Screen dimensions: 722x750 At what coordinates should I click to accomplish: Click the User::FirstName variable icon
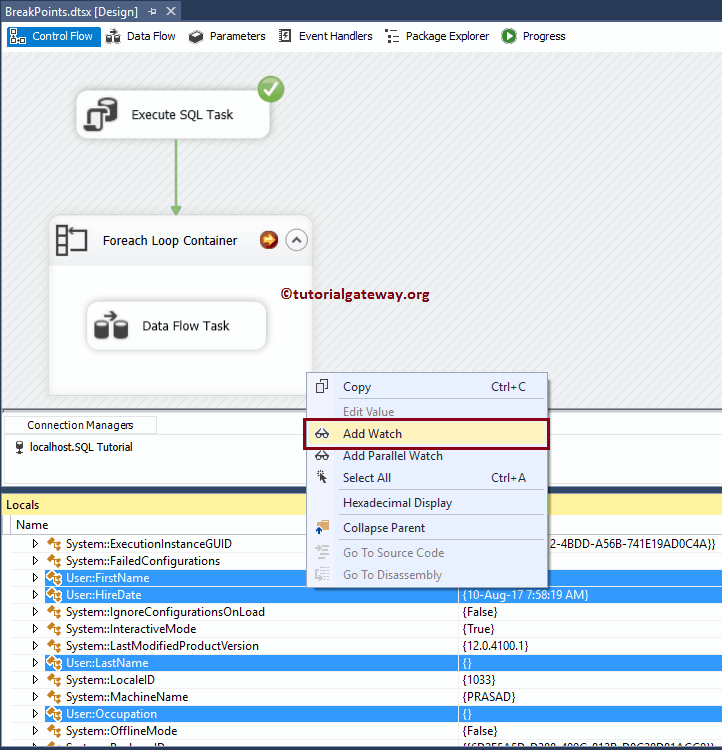pos(54,578)
